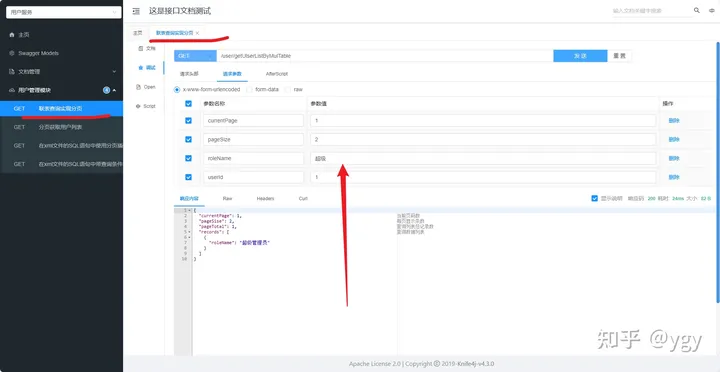Image resolution: width=720 pixels, height=372 pixels.
Task: Click the badge showing 4 interfaces
Action: [107, 90]
